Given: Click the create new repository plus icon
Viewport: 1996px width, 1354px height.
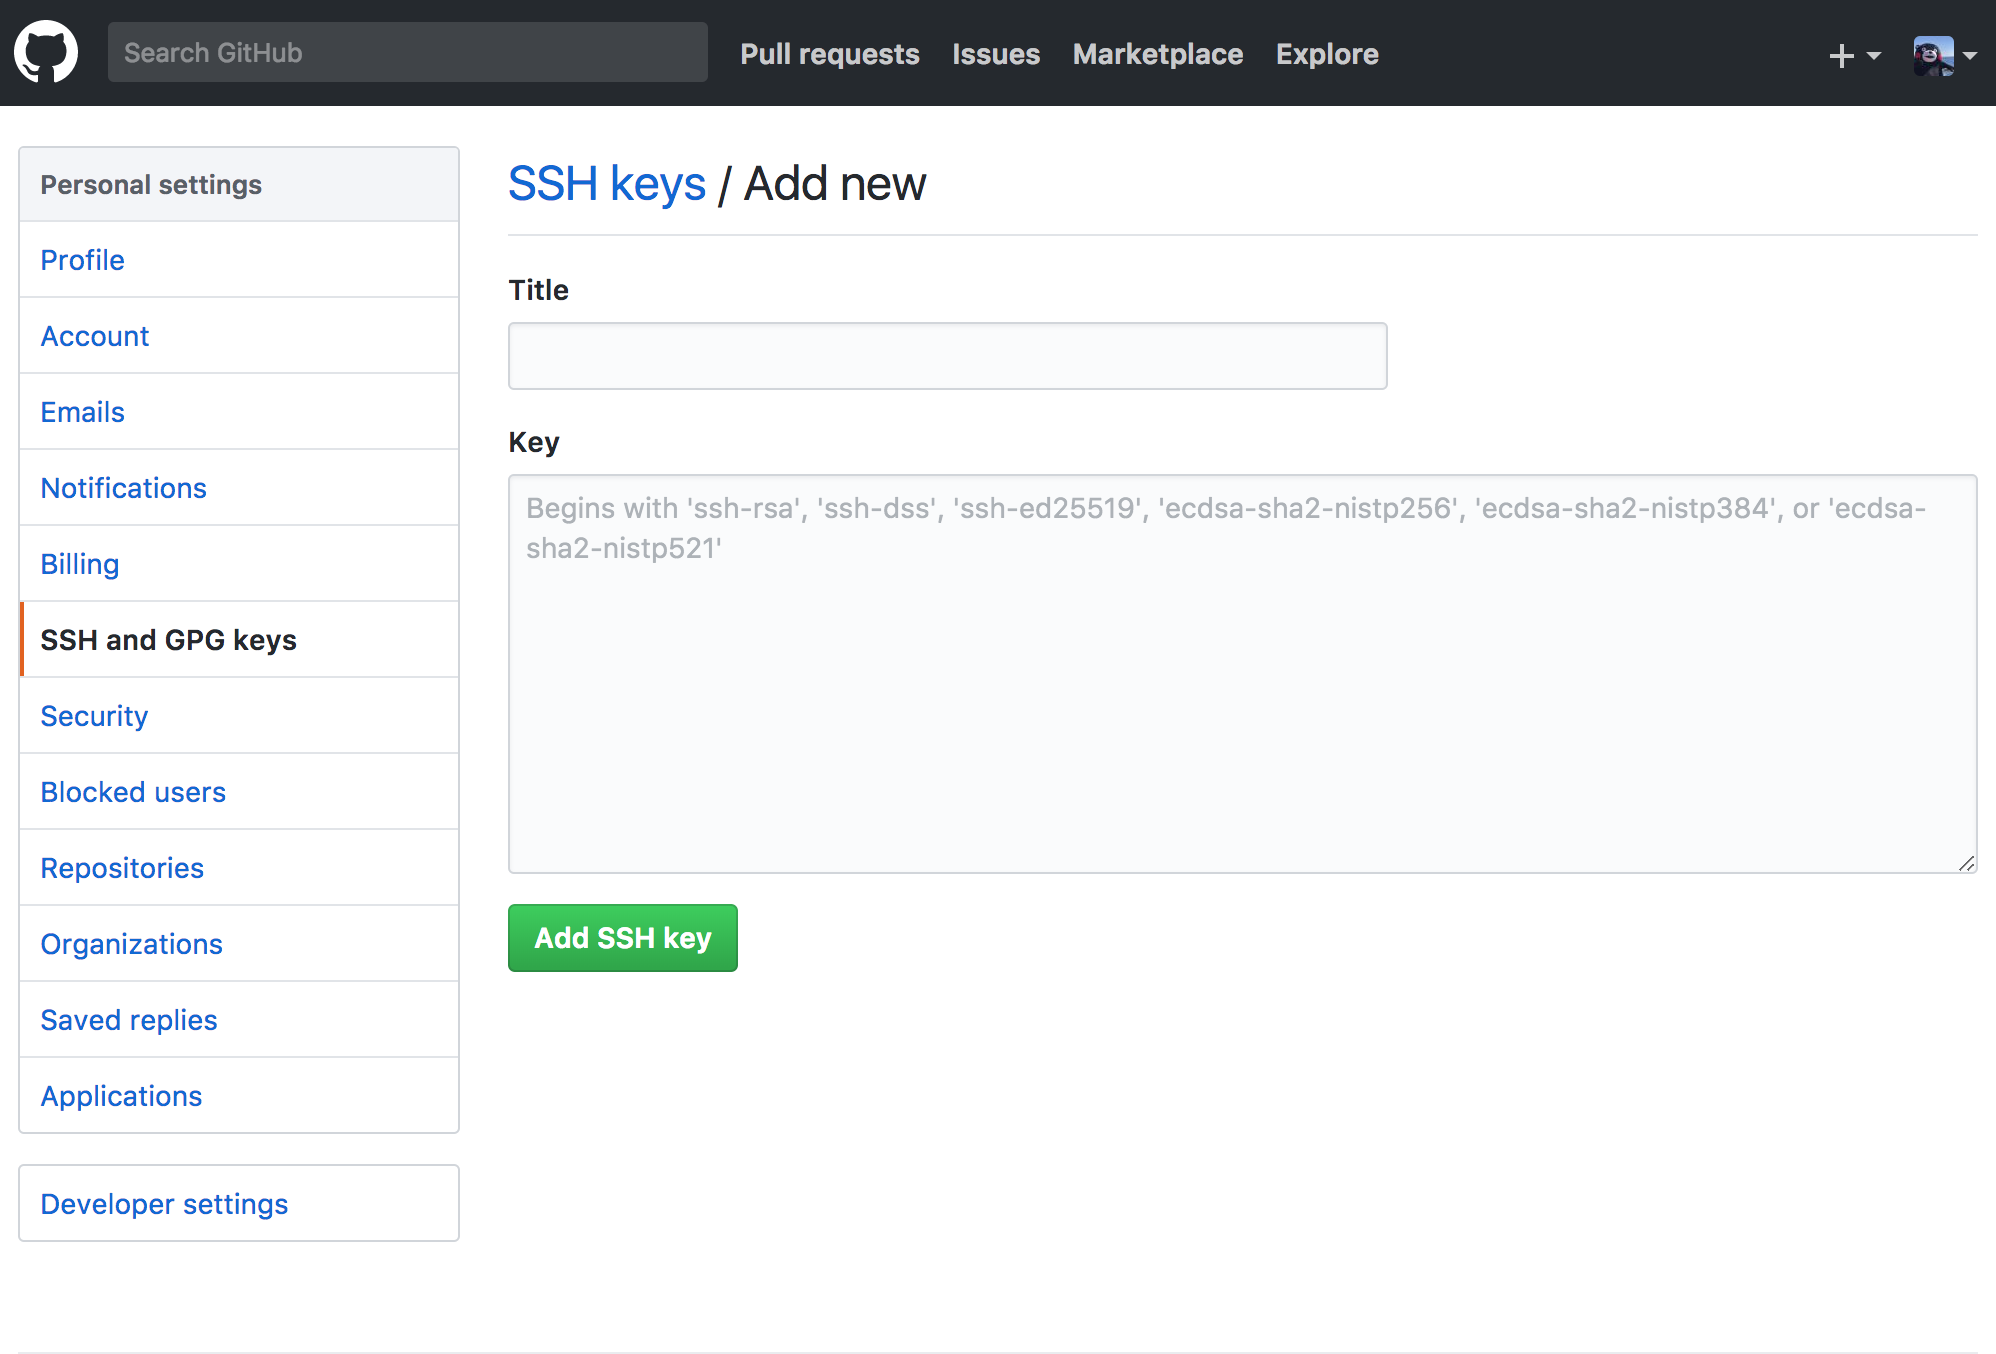Looking at the screenshot, I should click(x=1840, y=53).
